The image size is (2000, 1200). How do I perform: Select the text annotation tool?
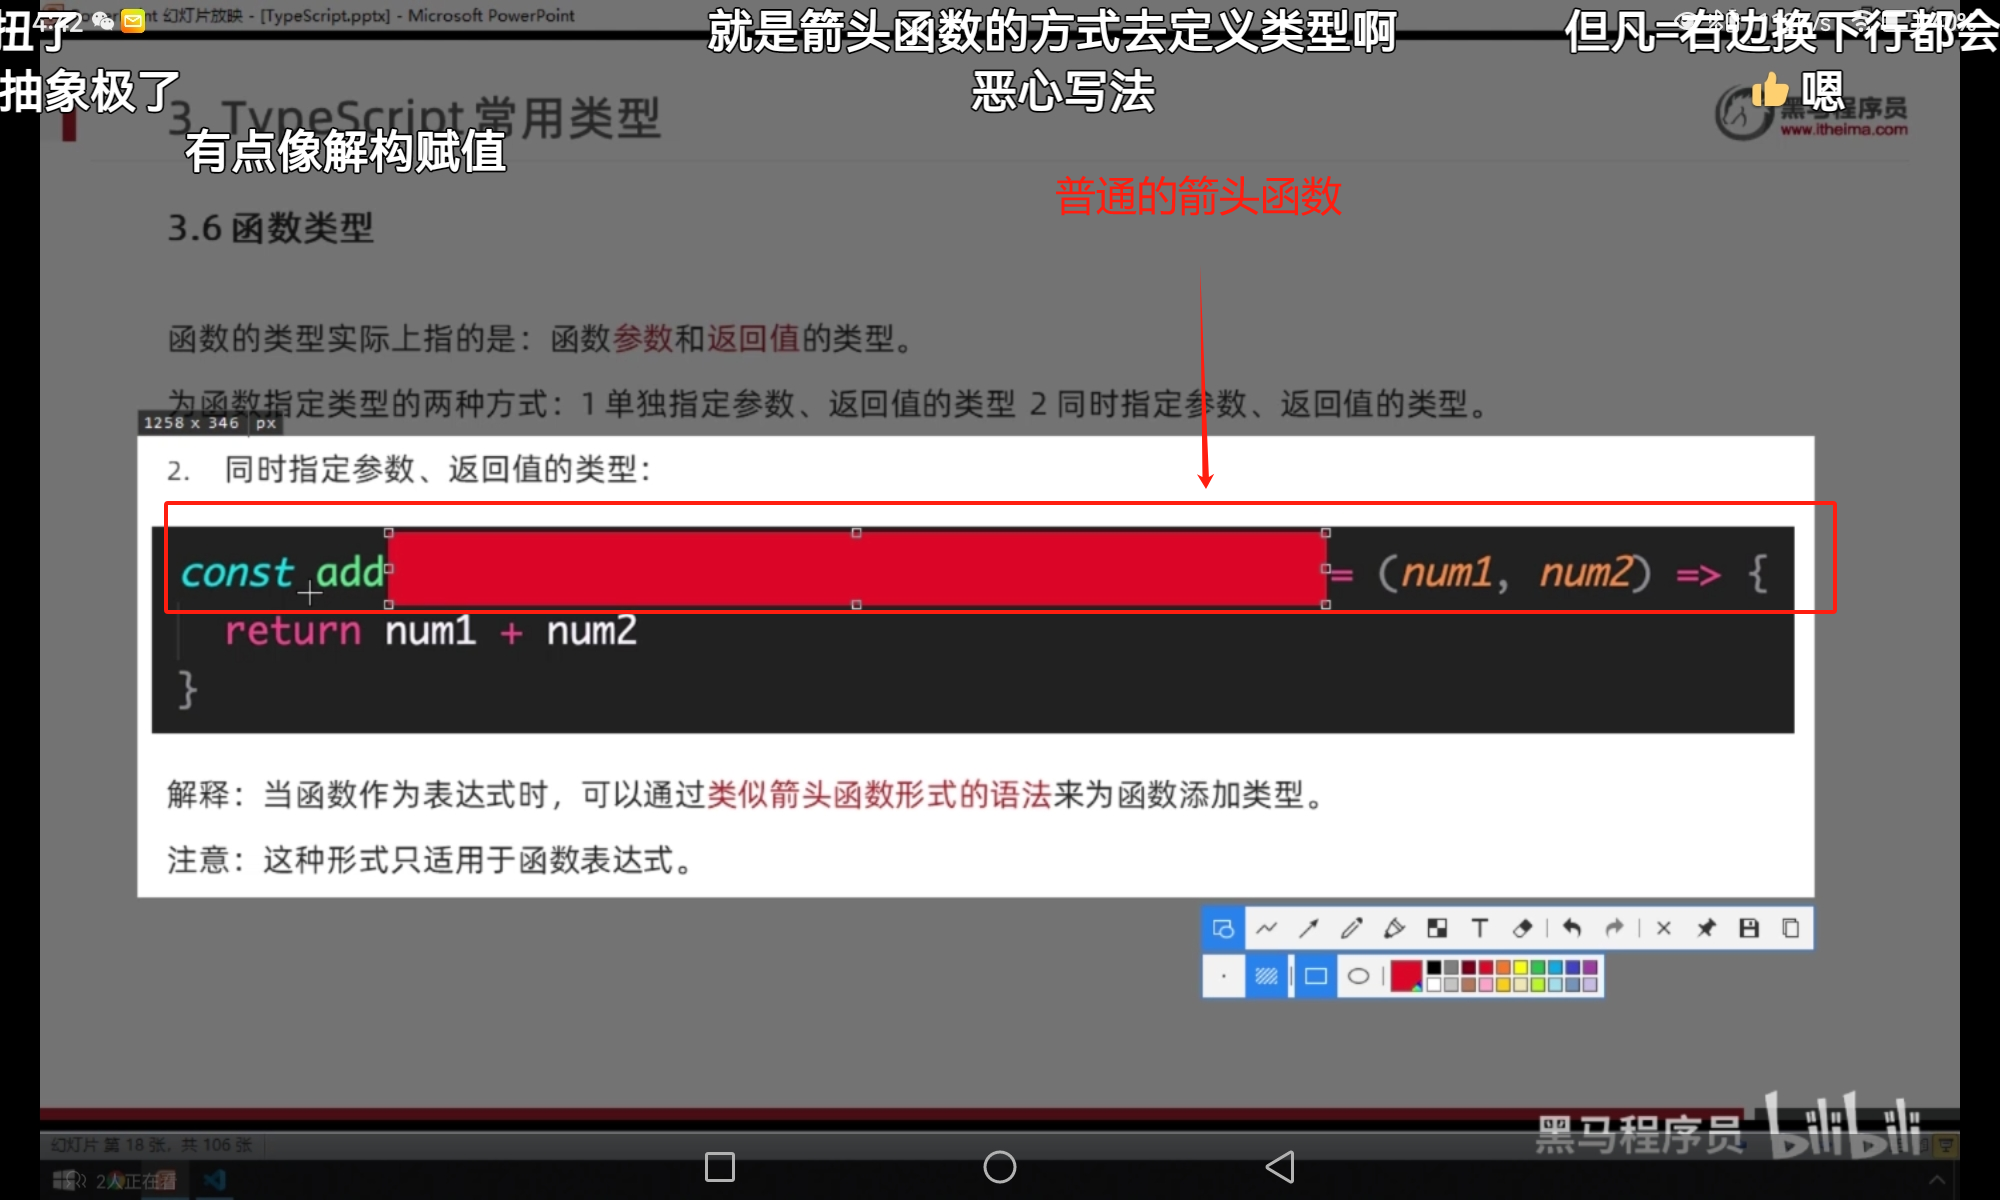[1480, 929]
